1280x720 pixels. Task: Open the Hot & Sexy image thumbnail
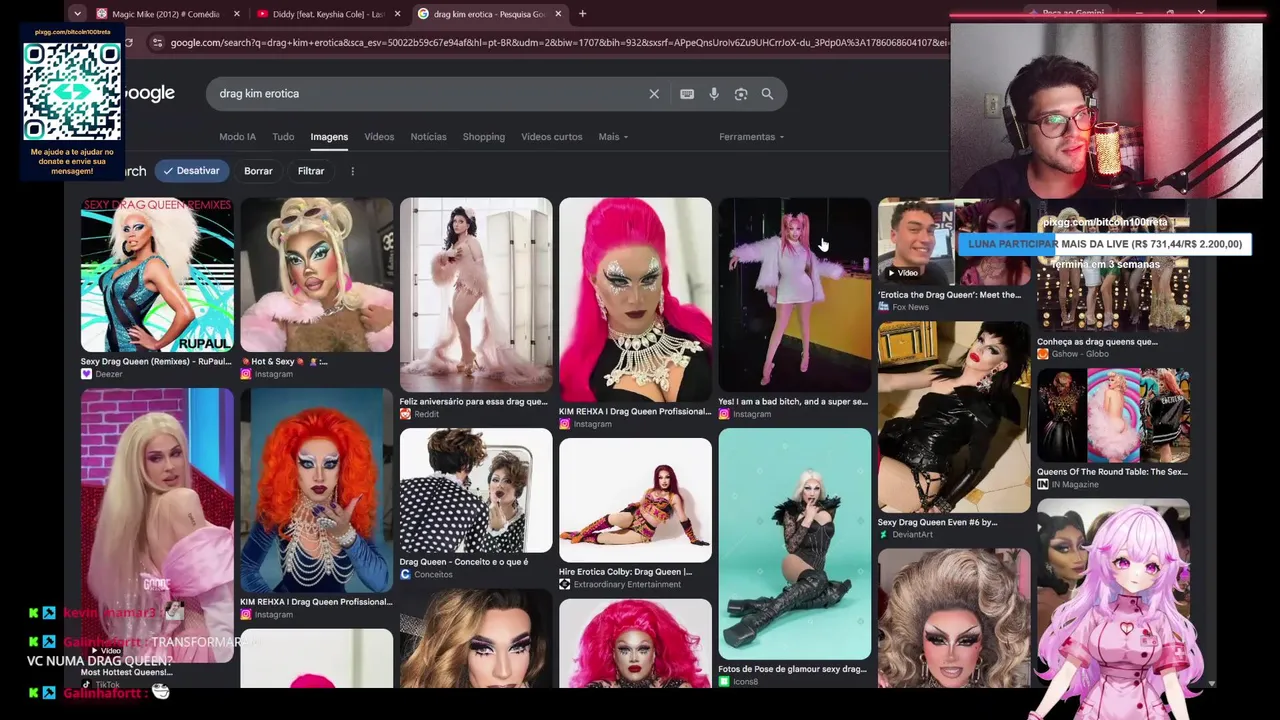(x=316, y=275)
